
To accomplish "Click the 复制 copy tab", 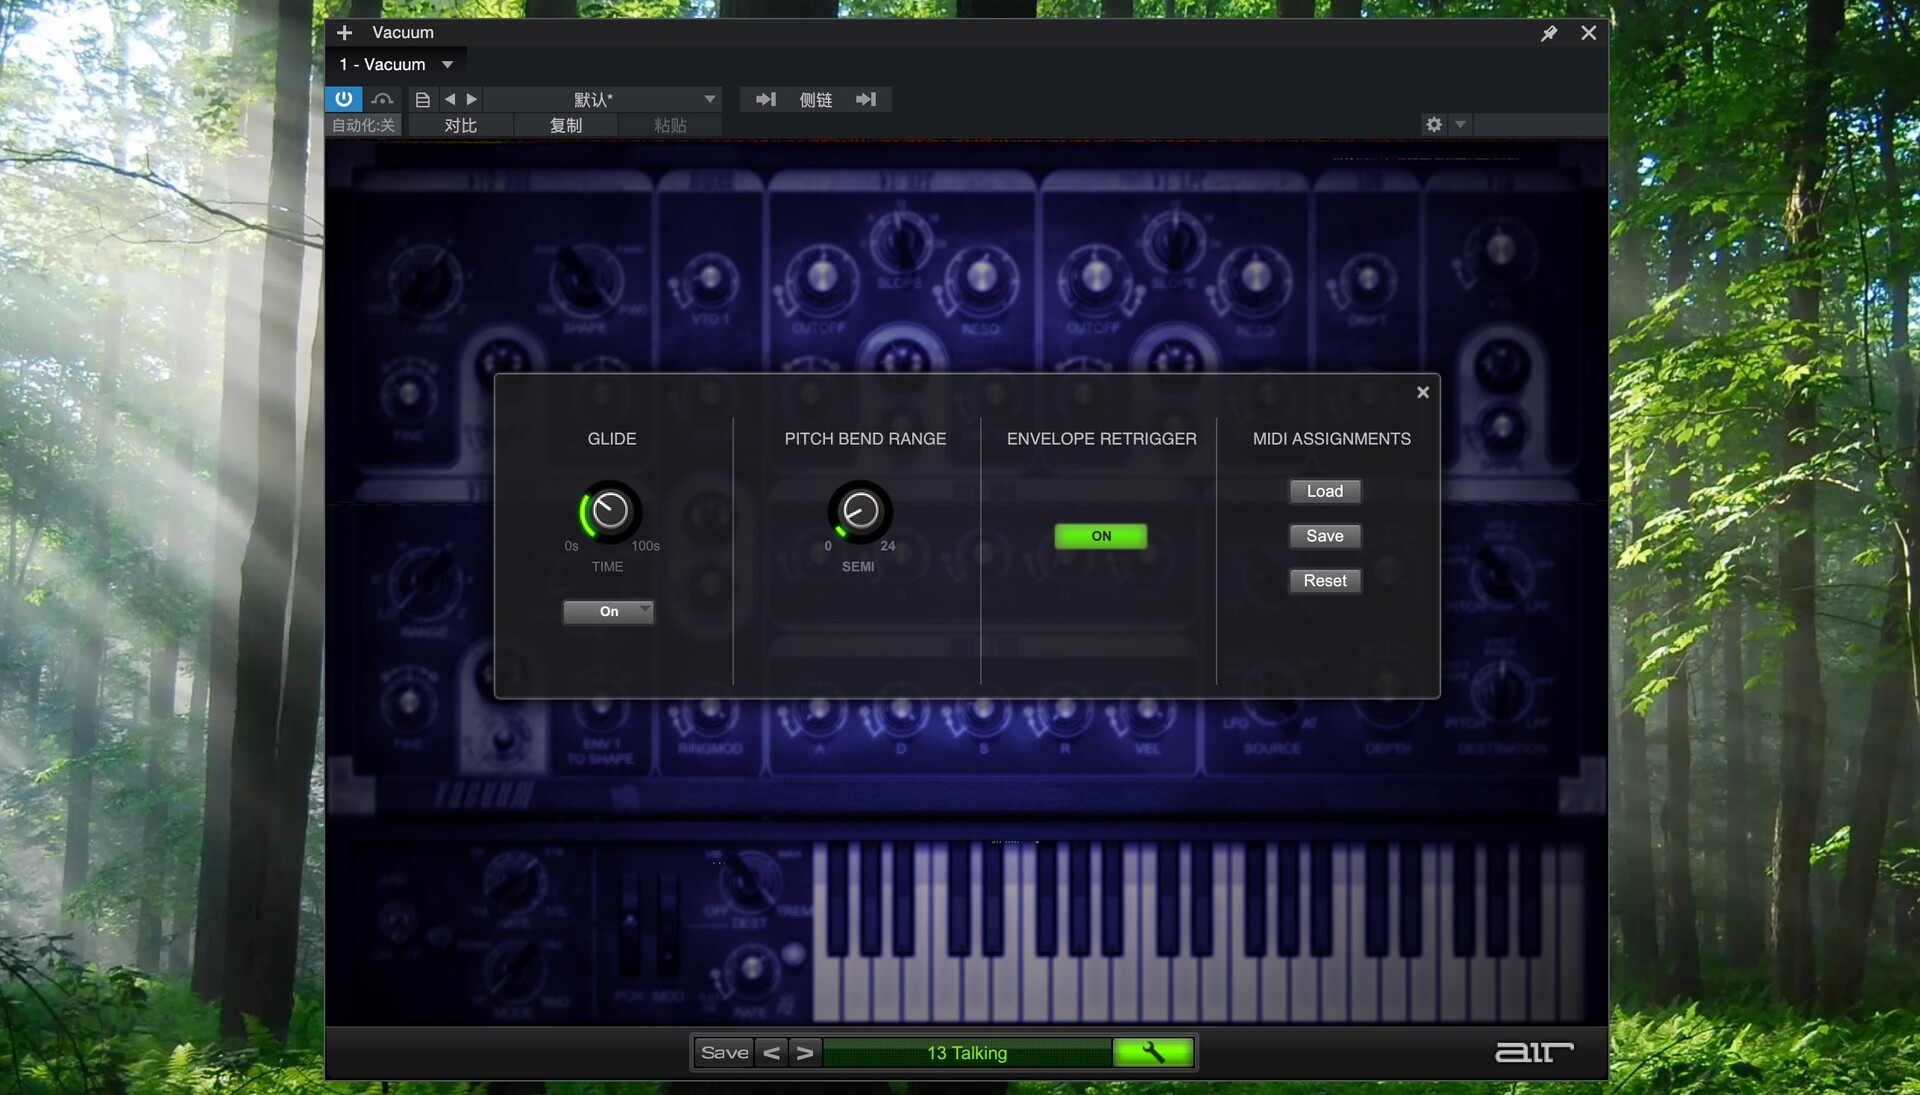I will [x=565, y=125].
